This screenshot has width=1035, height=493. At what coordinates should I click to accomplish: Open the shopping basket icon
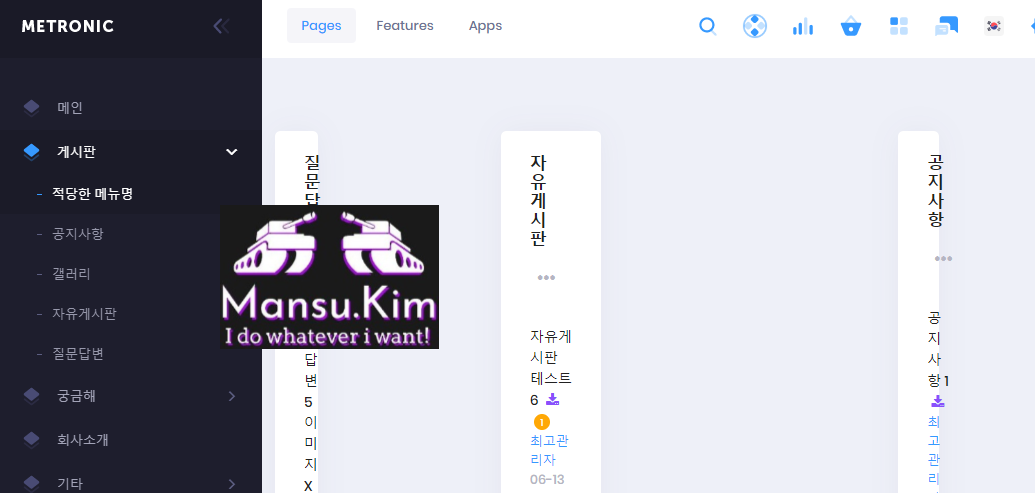(851, 26)
